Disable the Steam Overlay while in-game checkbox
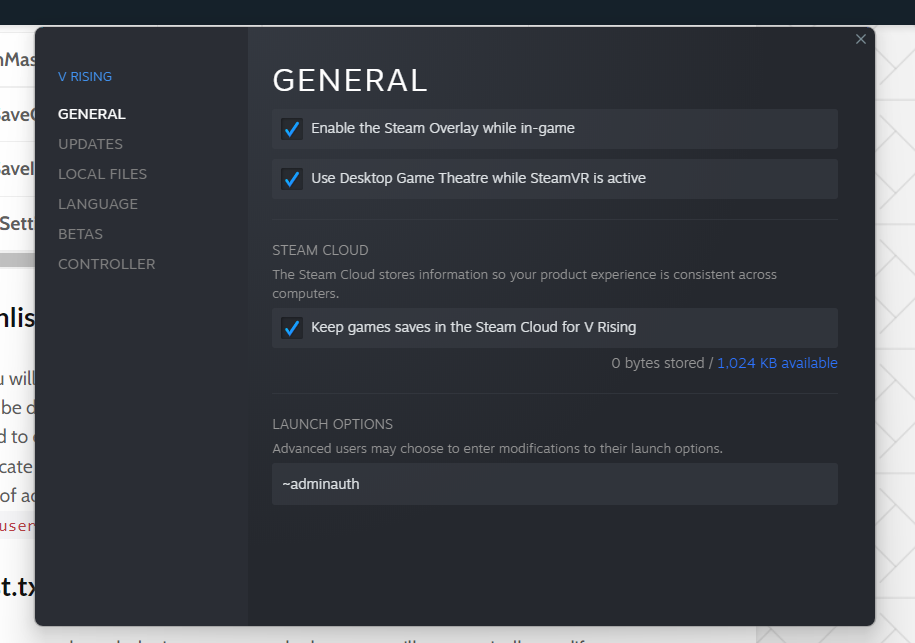Screen dimensions: 915x643 pos(292,128)
